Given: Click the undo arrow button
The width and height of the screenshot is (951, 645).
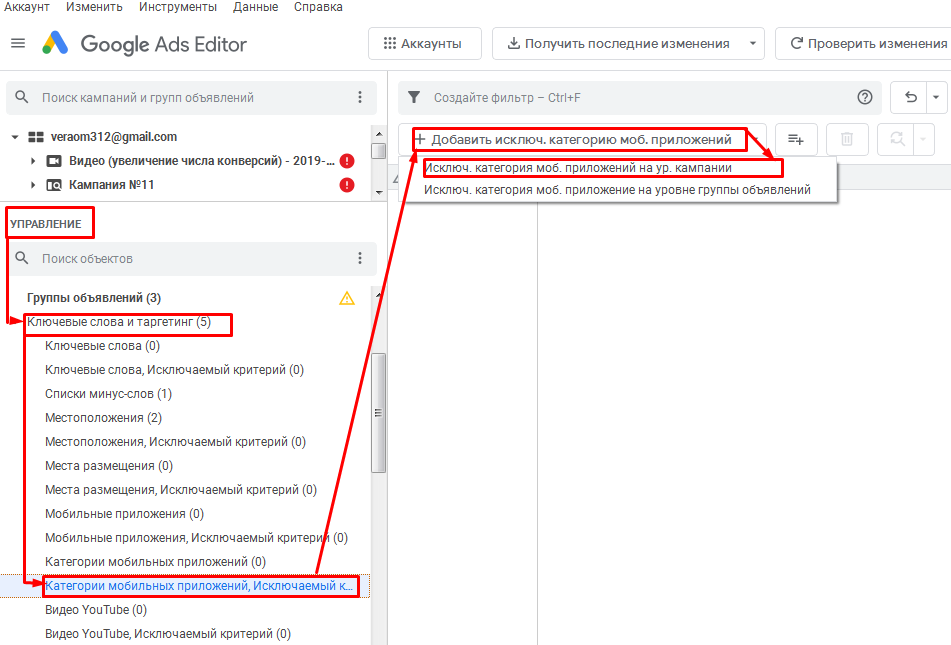Looking at the screenshot, I should 910,97.
